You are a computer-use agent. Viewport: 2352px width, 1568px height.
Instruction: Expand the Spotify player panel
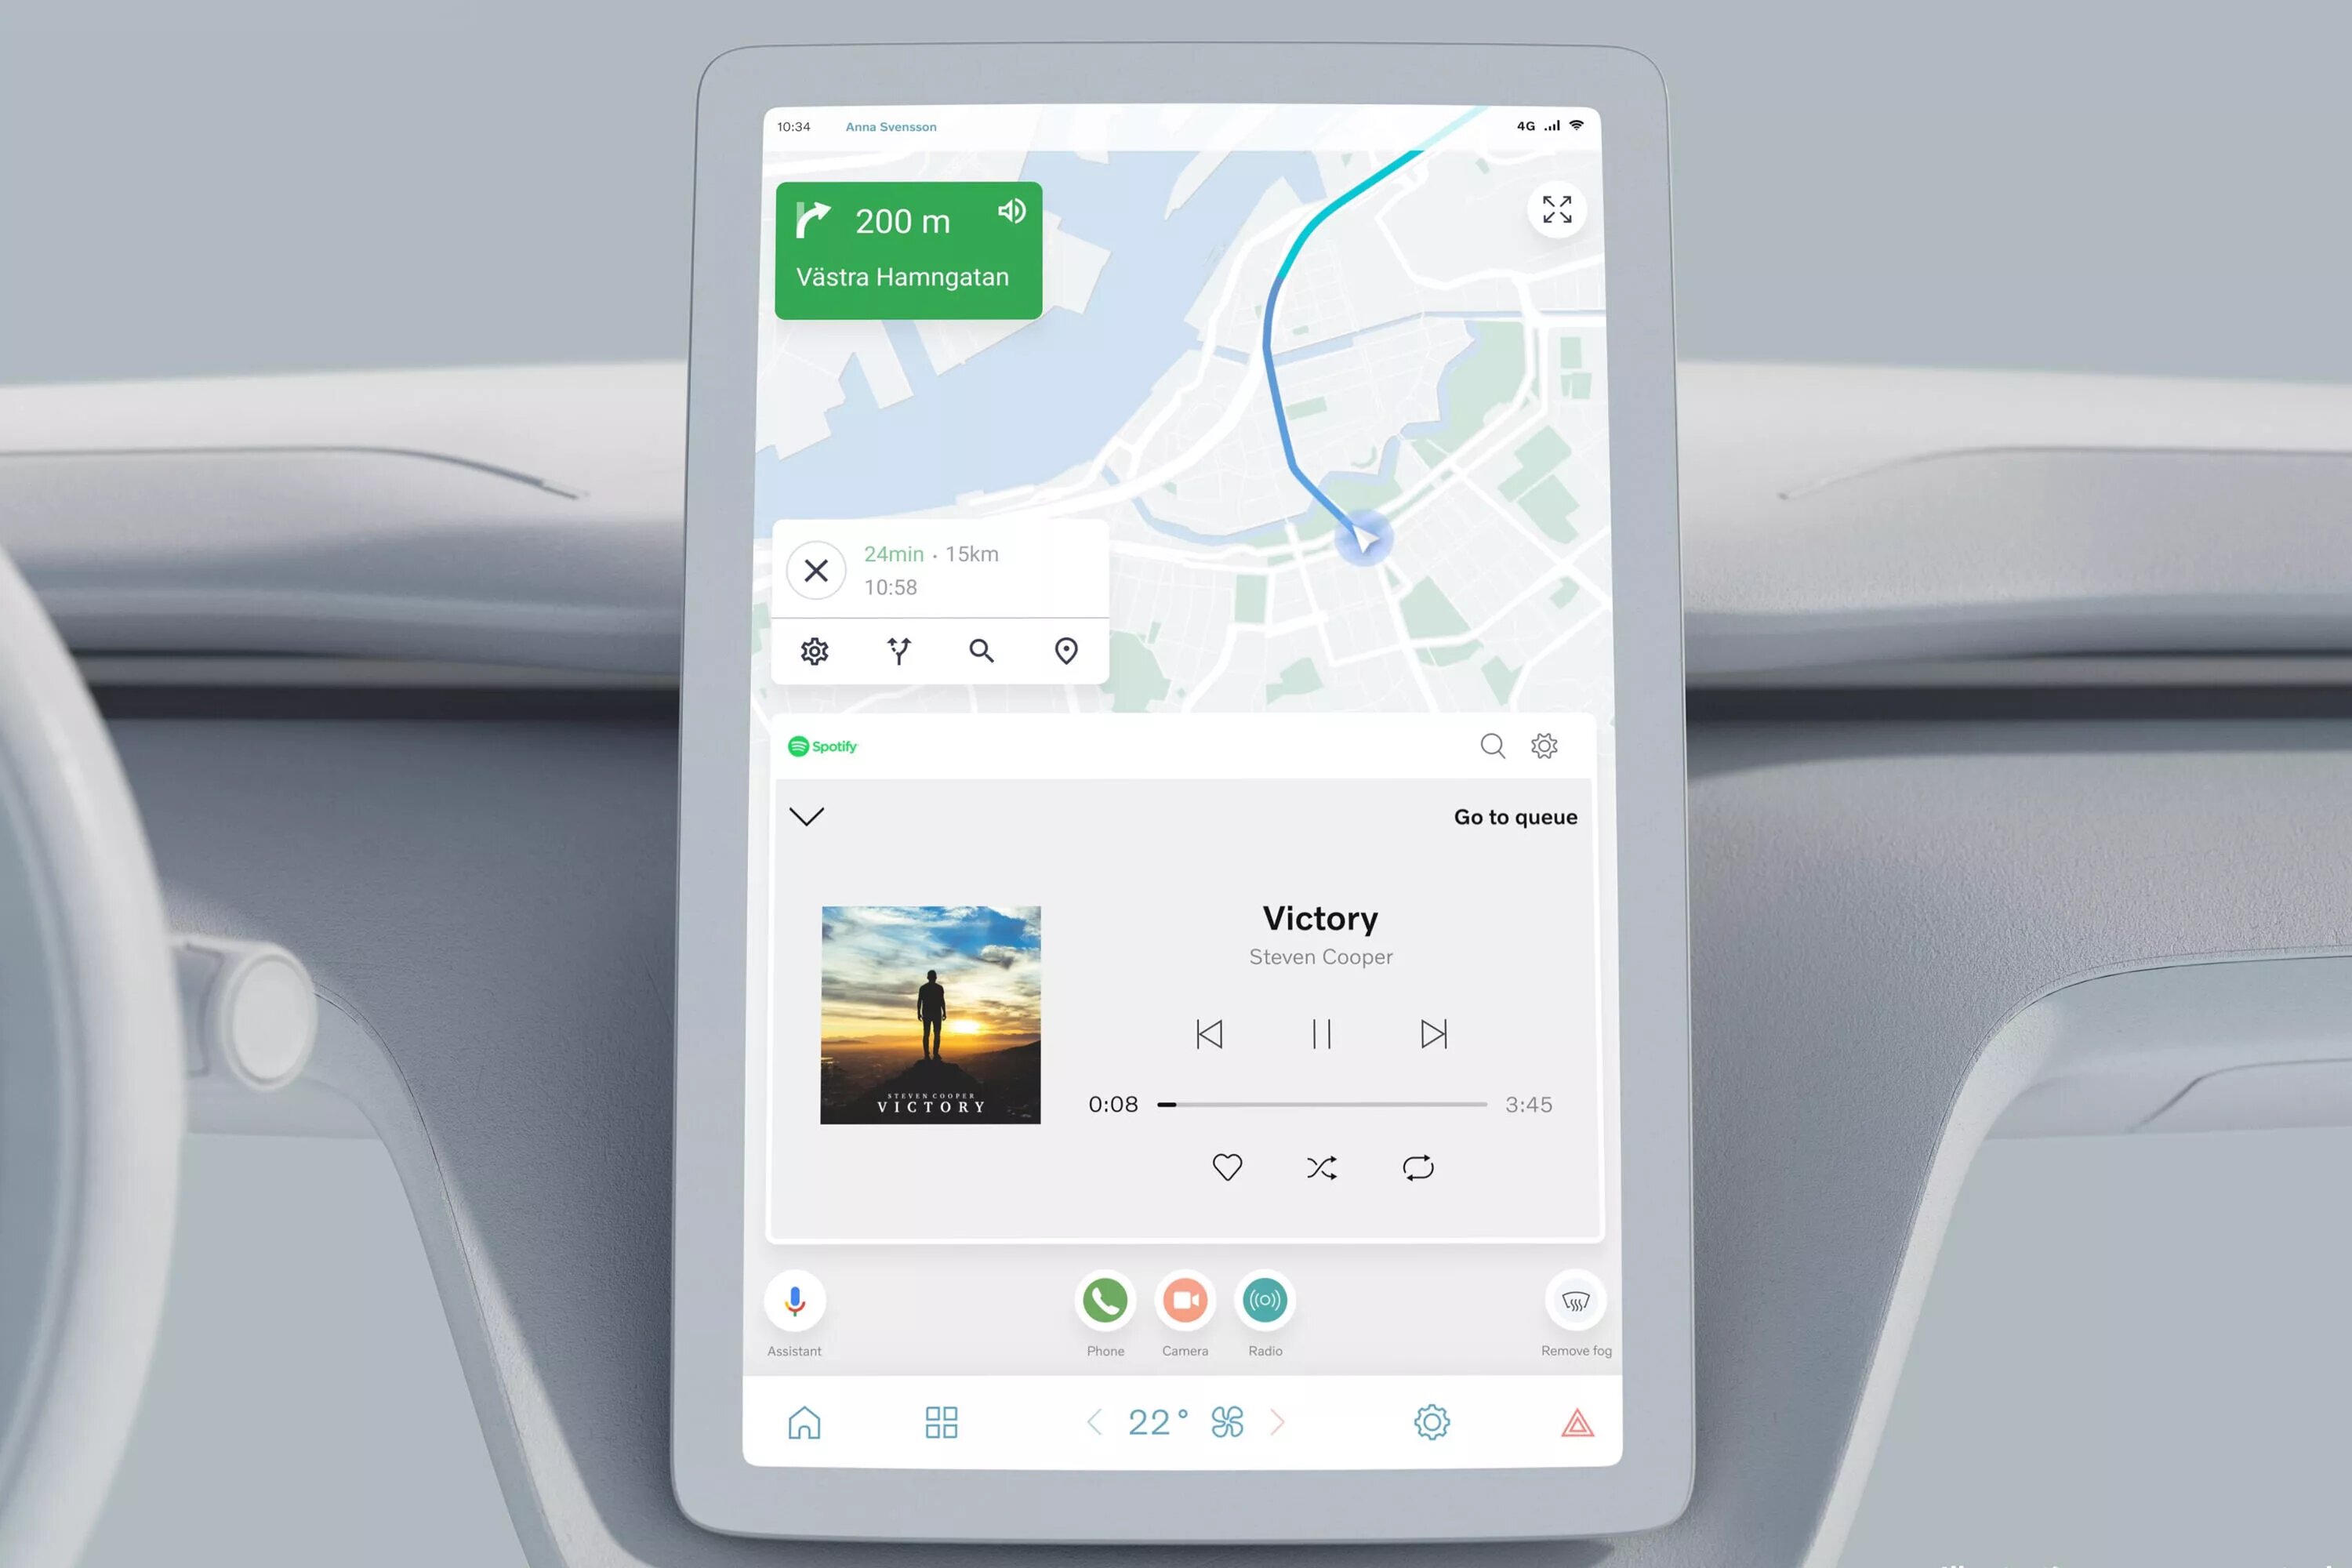807,817
